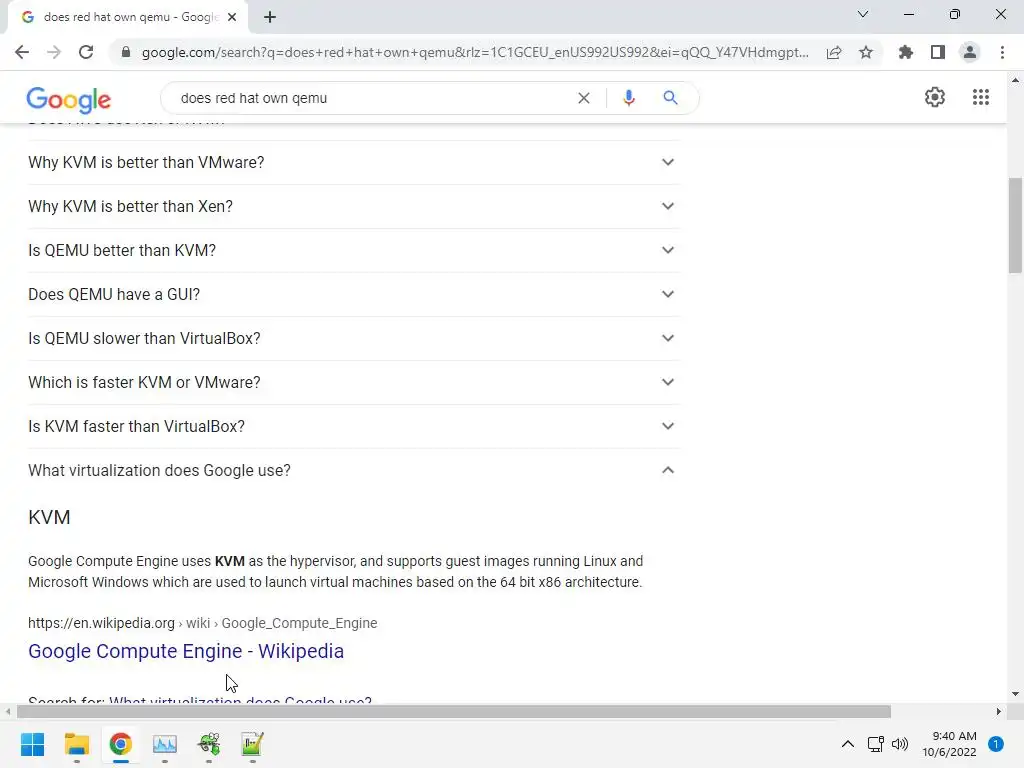This screenshot has width=1024, height=768.
Task: Click the scroll right arrow
Action: point(998,711)
